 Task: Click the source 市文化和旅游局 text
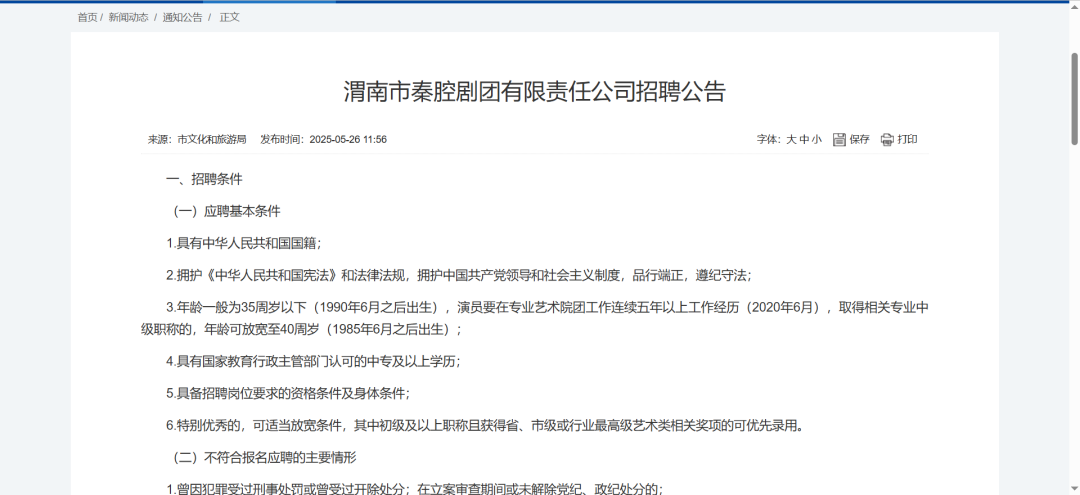click(x=211, y=140)
